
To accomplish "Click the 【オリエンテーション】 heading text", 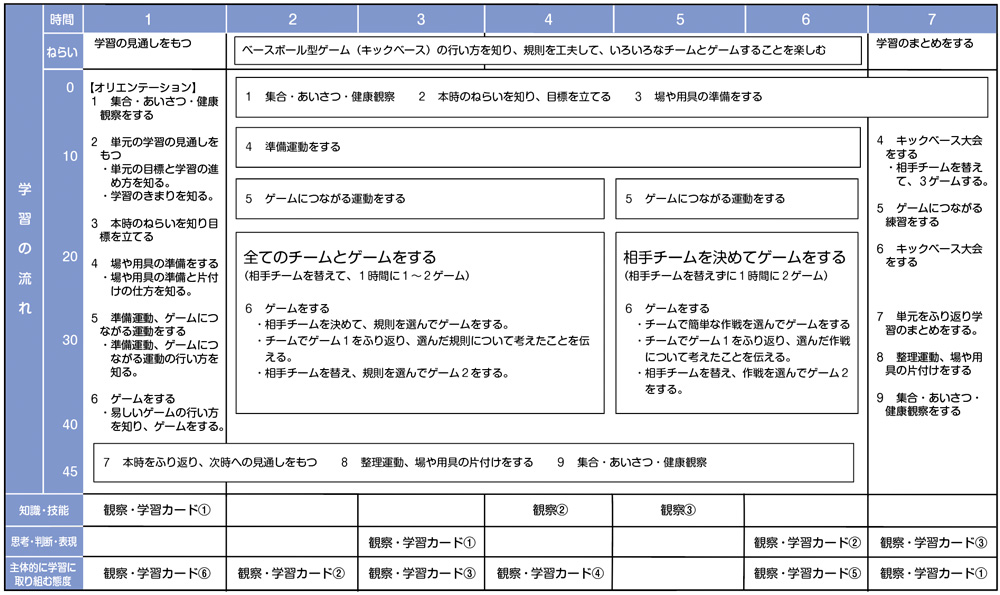I will 142,87.
